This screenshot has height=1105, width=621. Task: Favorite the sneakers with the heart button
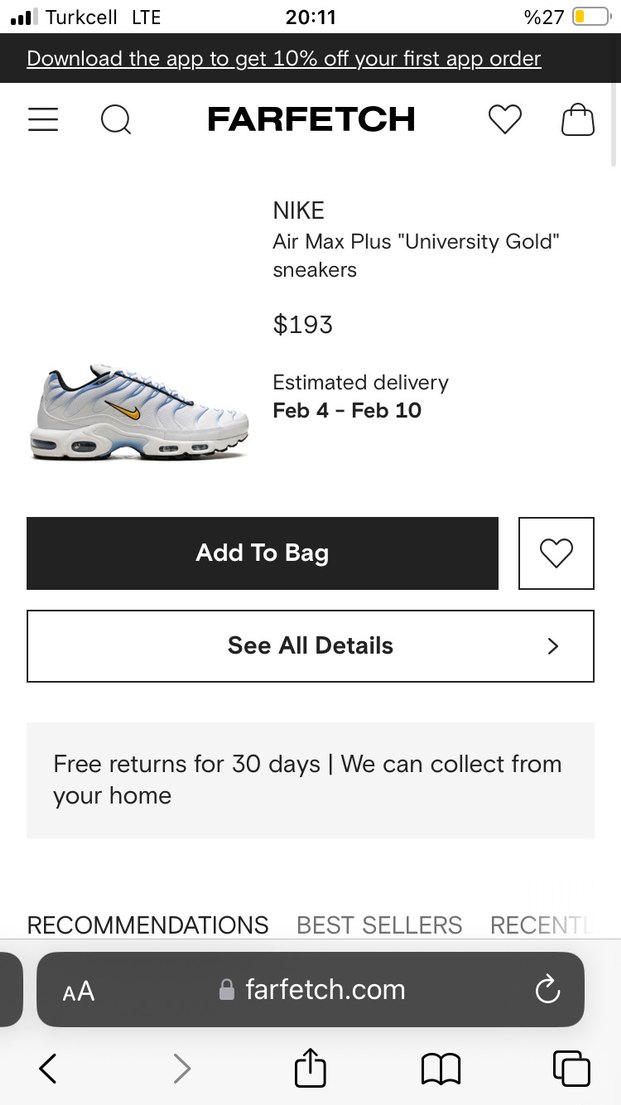[556, 553]
